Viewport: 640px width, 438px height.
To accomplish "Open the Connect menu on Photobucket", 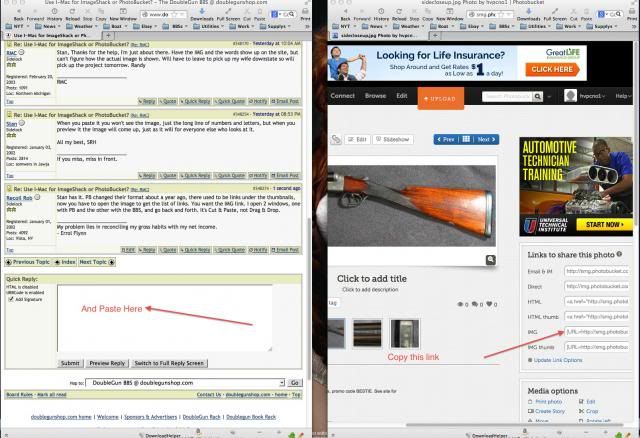I will [342, 96].
